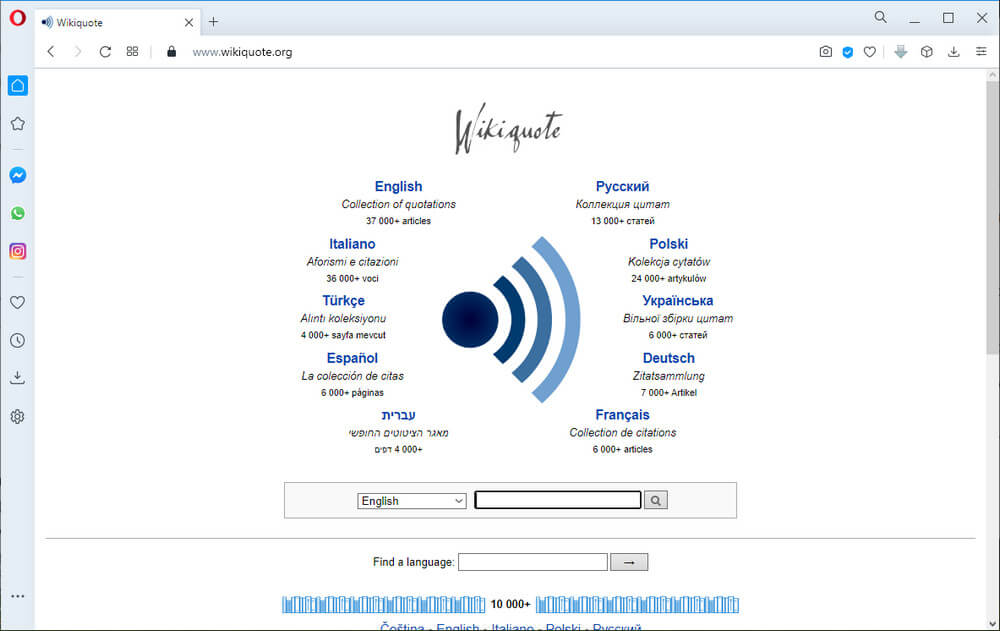This screenshot has width=1000, height=631.
Task: Open the Español Wikiquote link
Action: click(352, 358)
